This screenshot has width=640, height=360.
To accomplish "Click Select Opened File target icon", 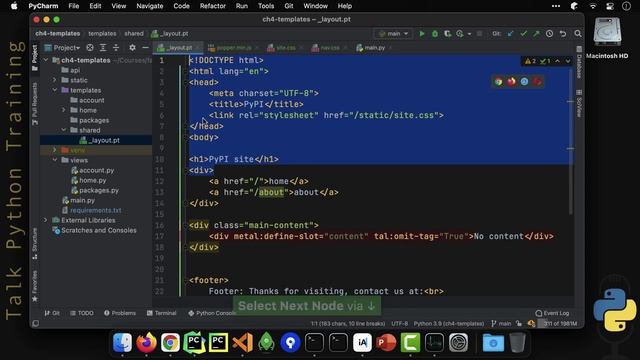I will click(x=90, y=48).
